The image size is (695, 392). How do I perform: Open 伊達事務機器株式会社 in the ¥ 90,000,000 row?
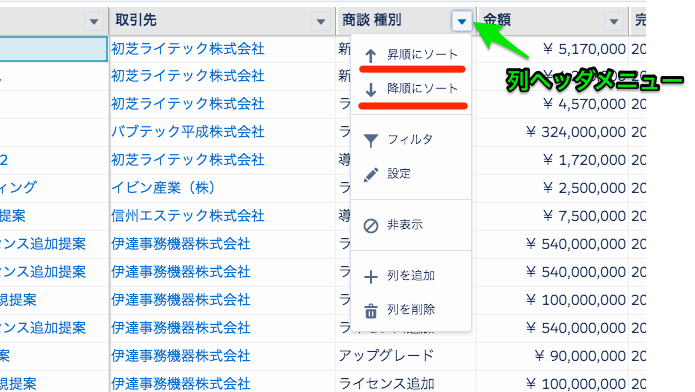(181, 356)
